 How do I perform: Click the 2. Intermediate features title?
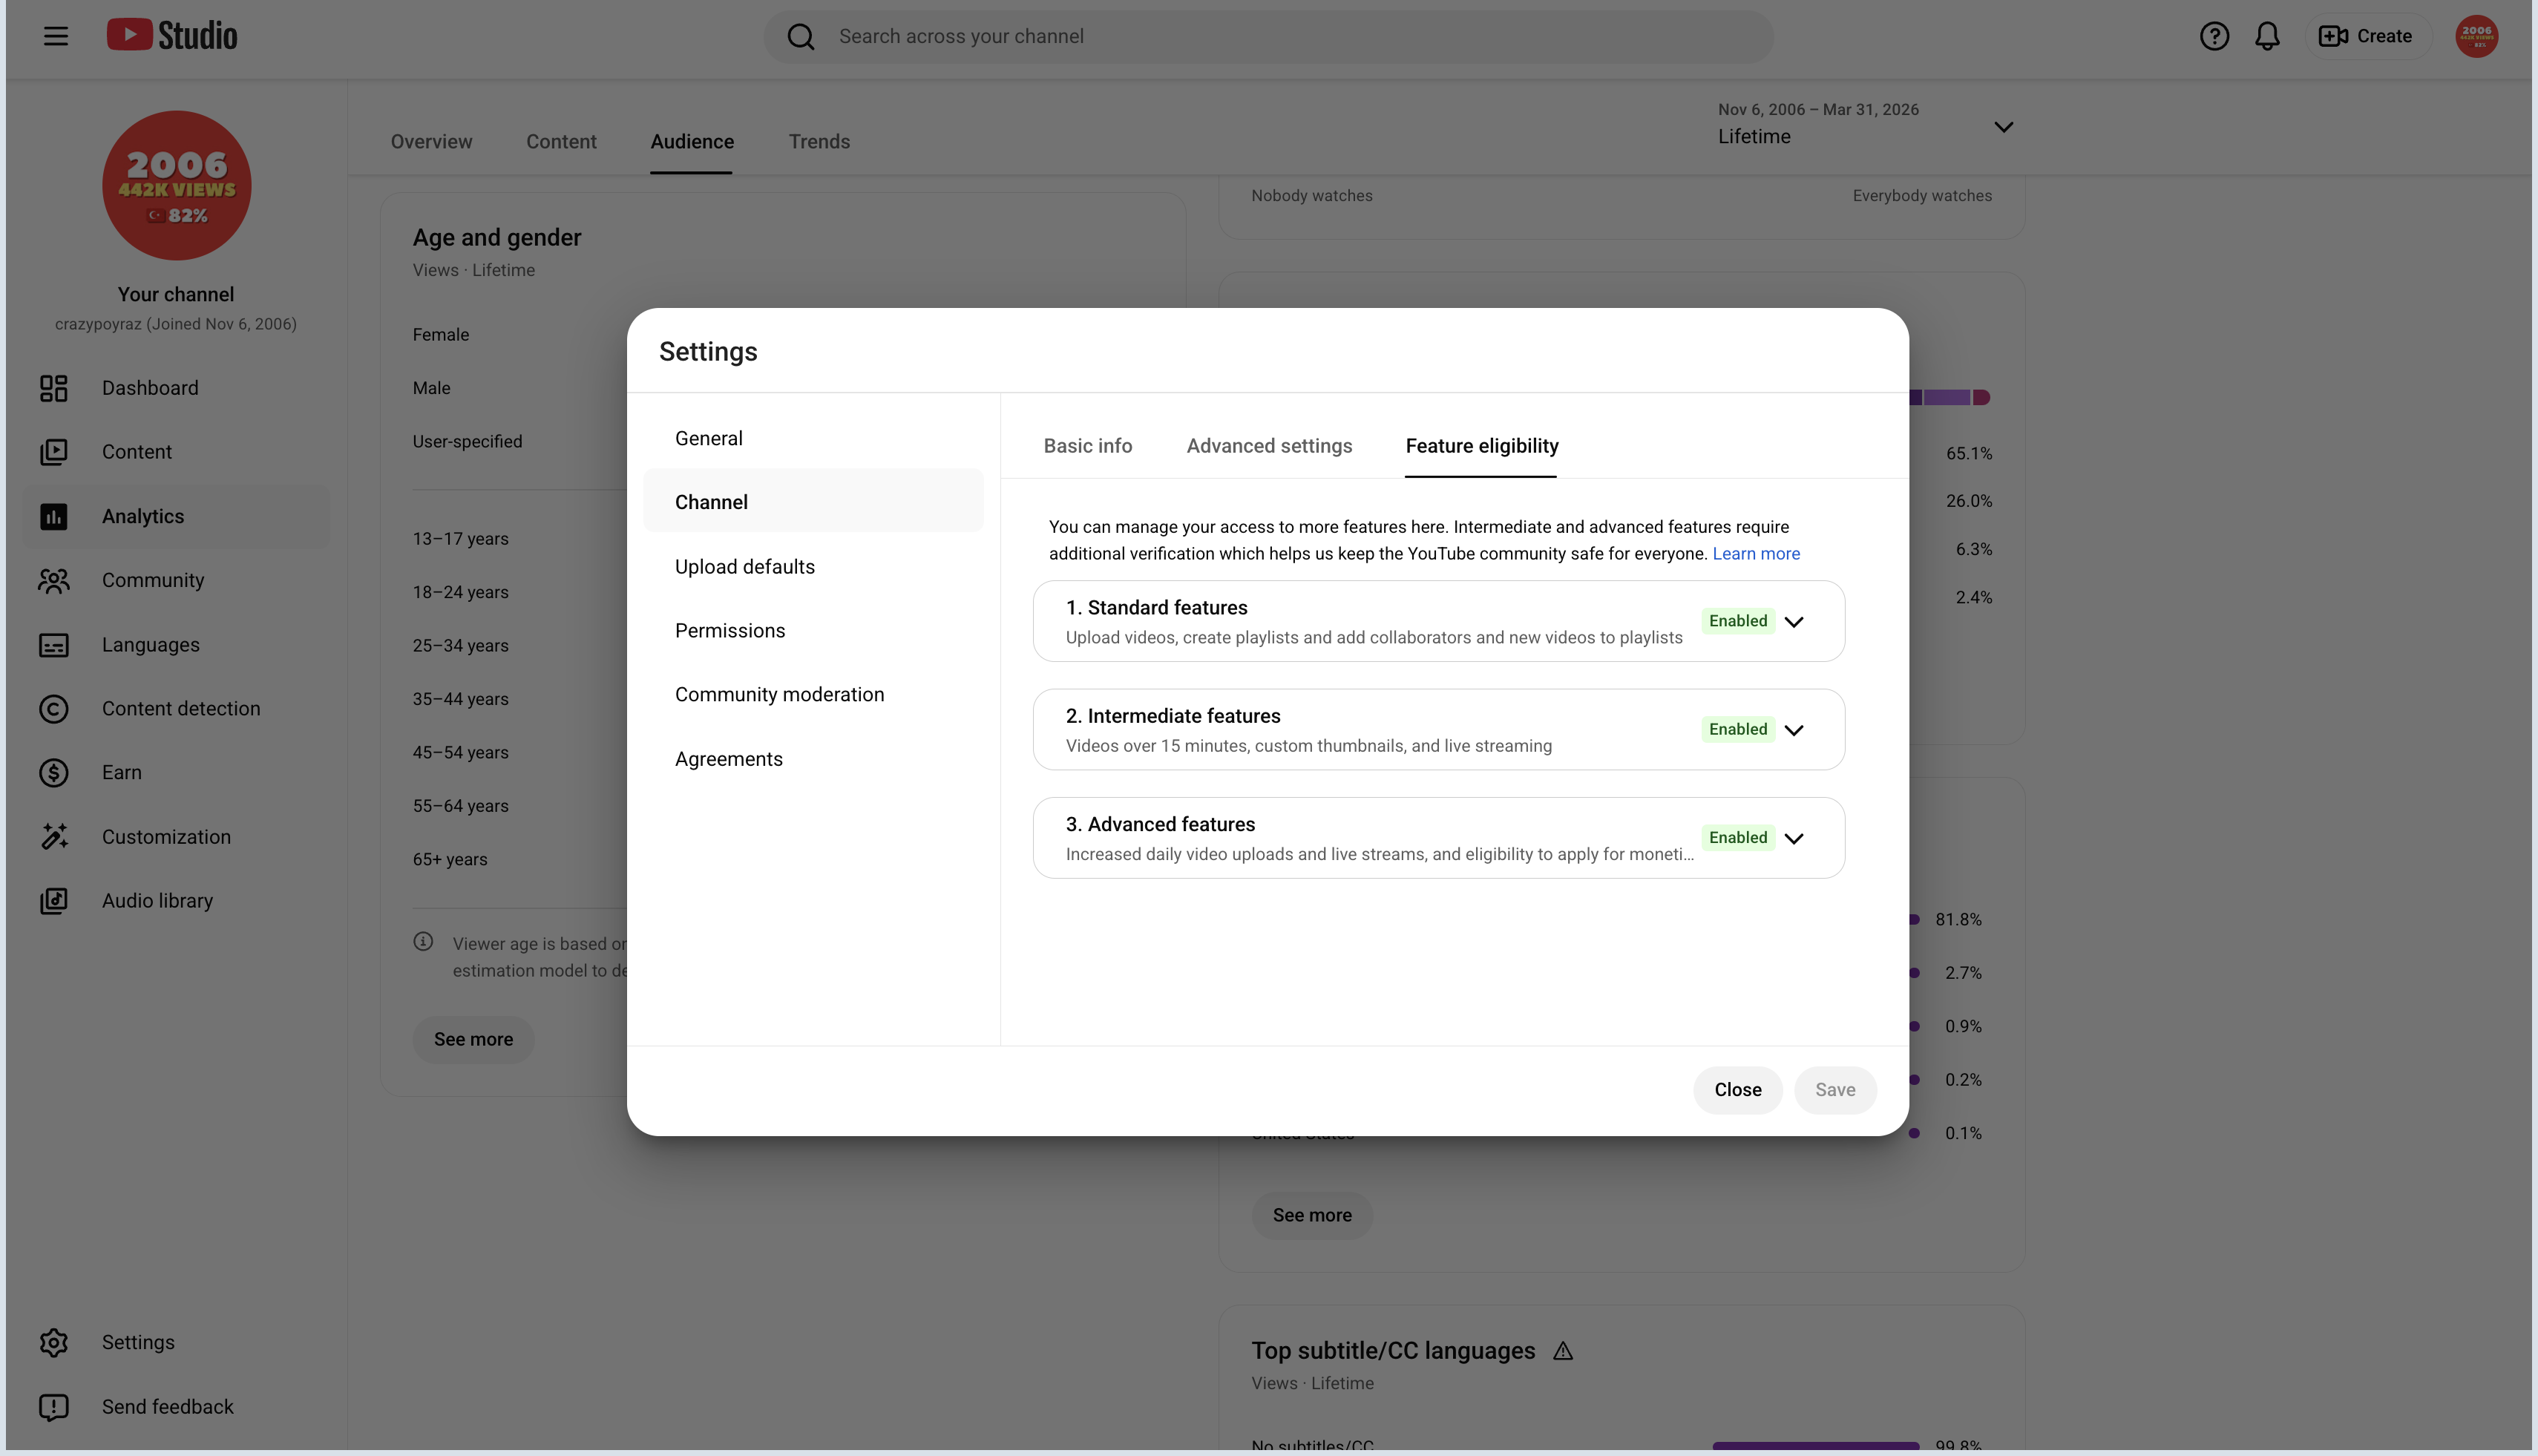click(1173, 716)
